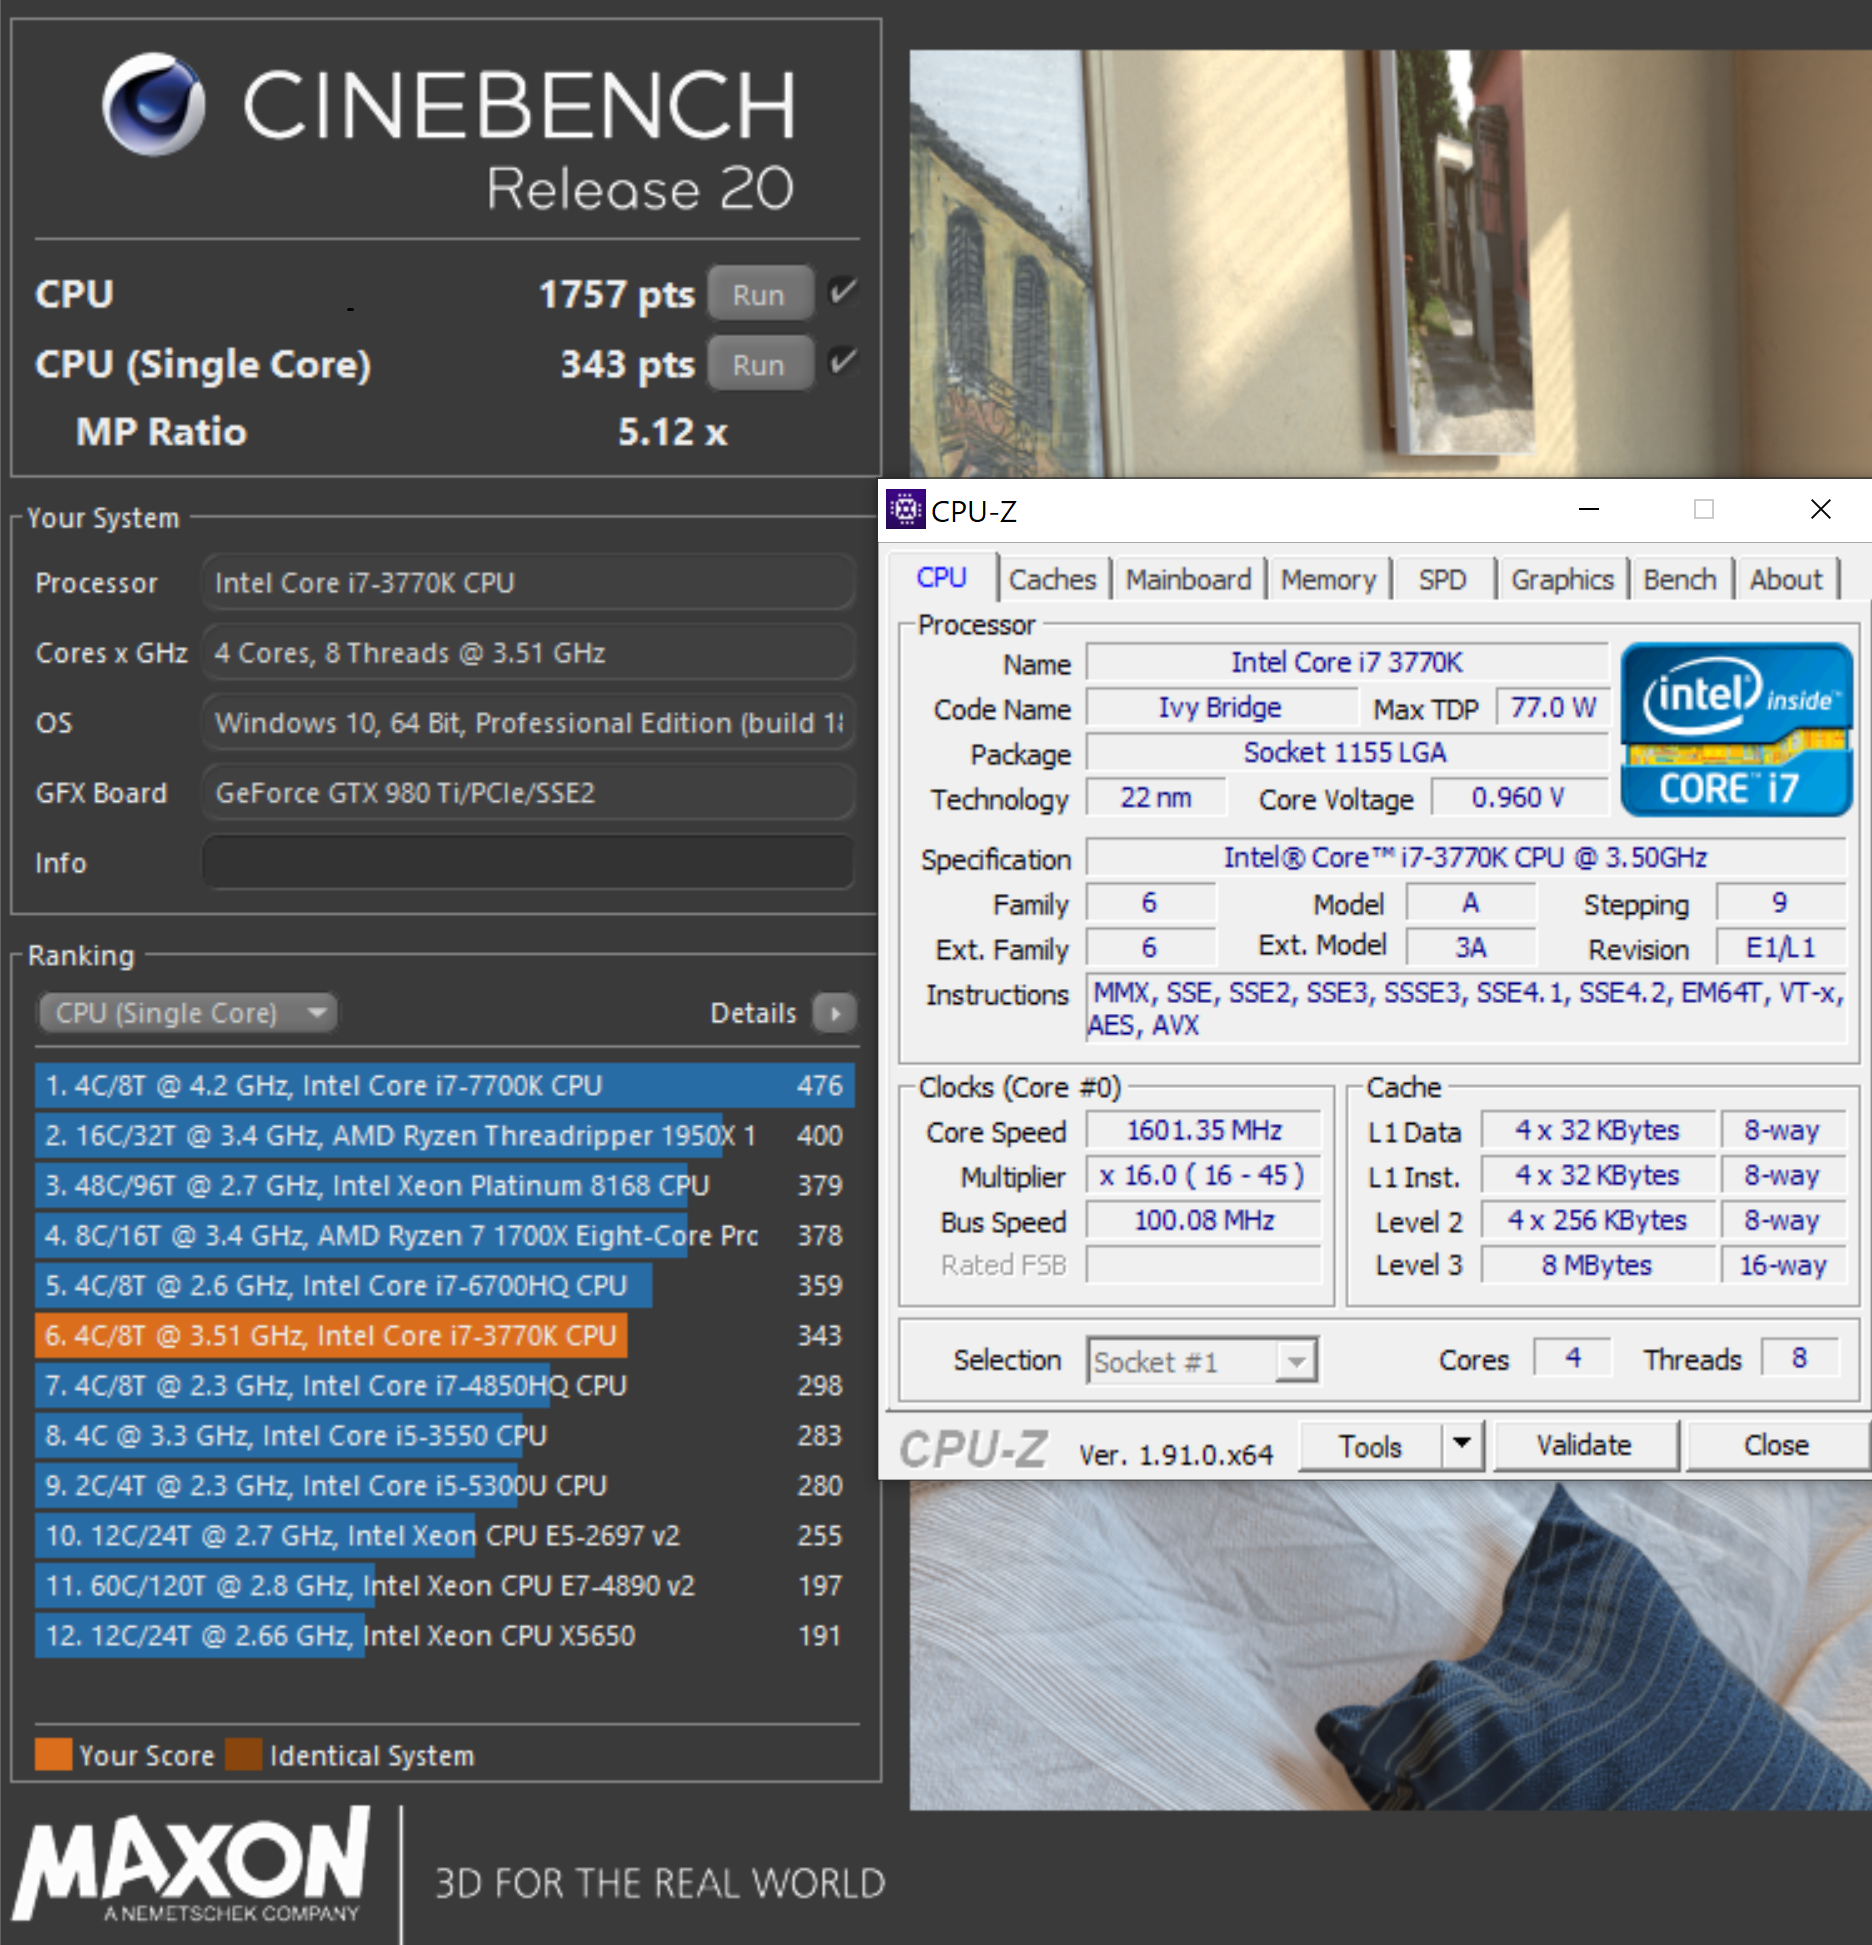Run the CPU (Single Core) benchmark
1872x1945 pixels.
coord(759,364)
